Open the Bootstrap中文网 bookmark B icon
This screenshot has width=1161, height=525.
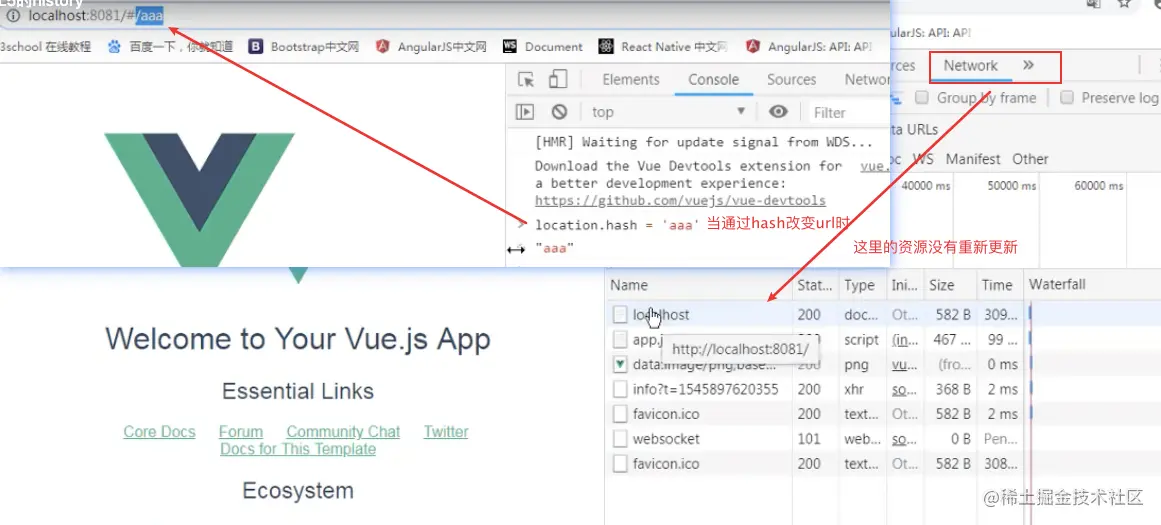click(x=255, y=47)
